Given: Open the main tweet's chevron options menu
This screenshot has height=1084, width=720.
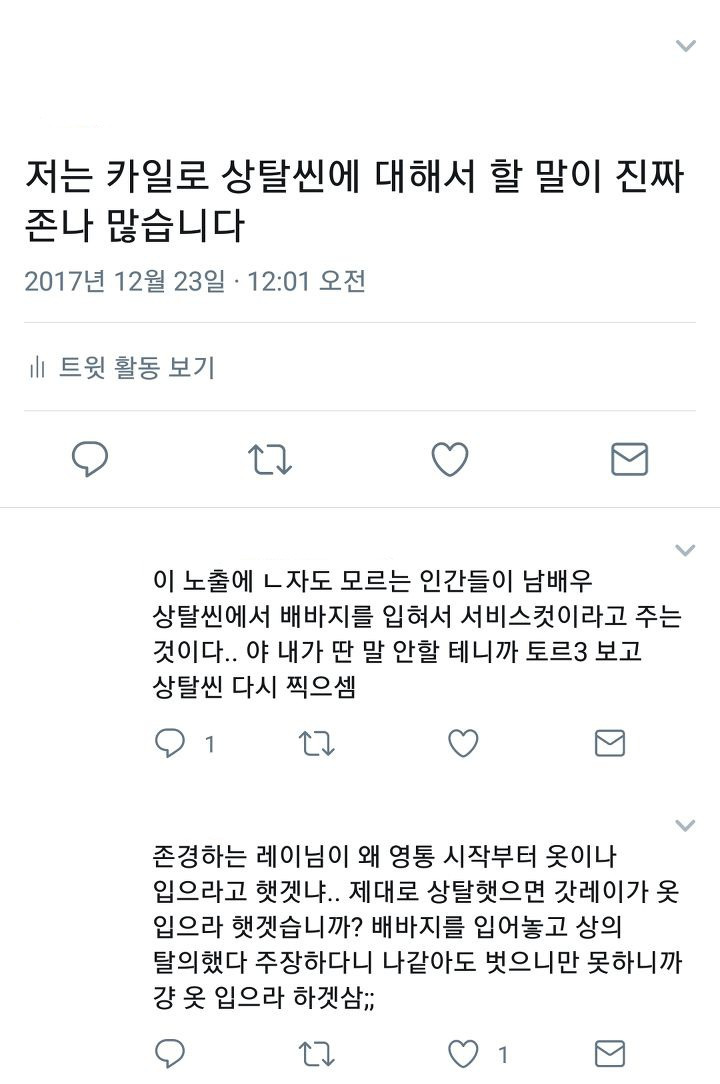Looking at the screenshot, I should point(685,46).
